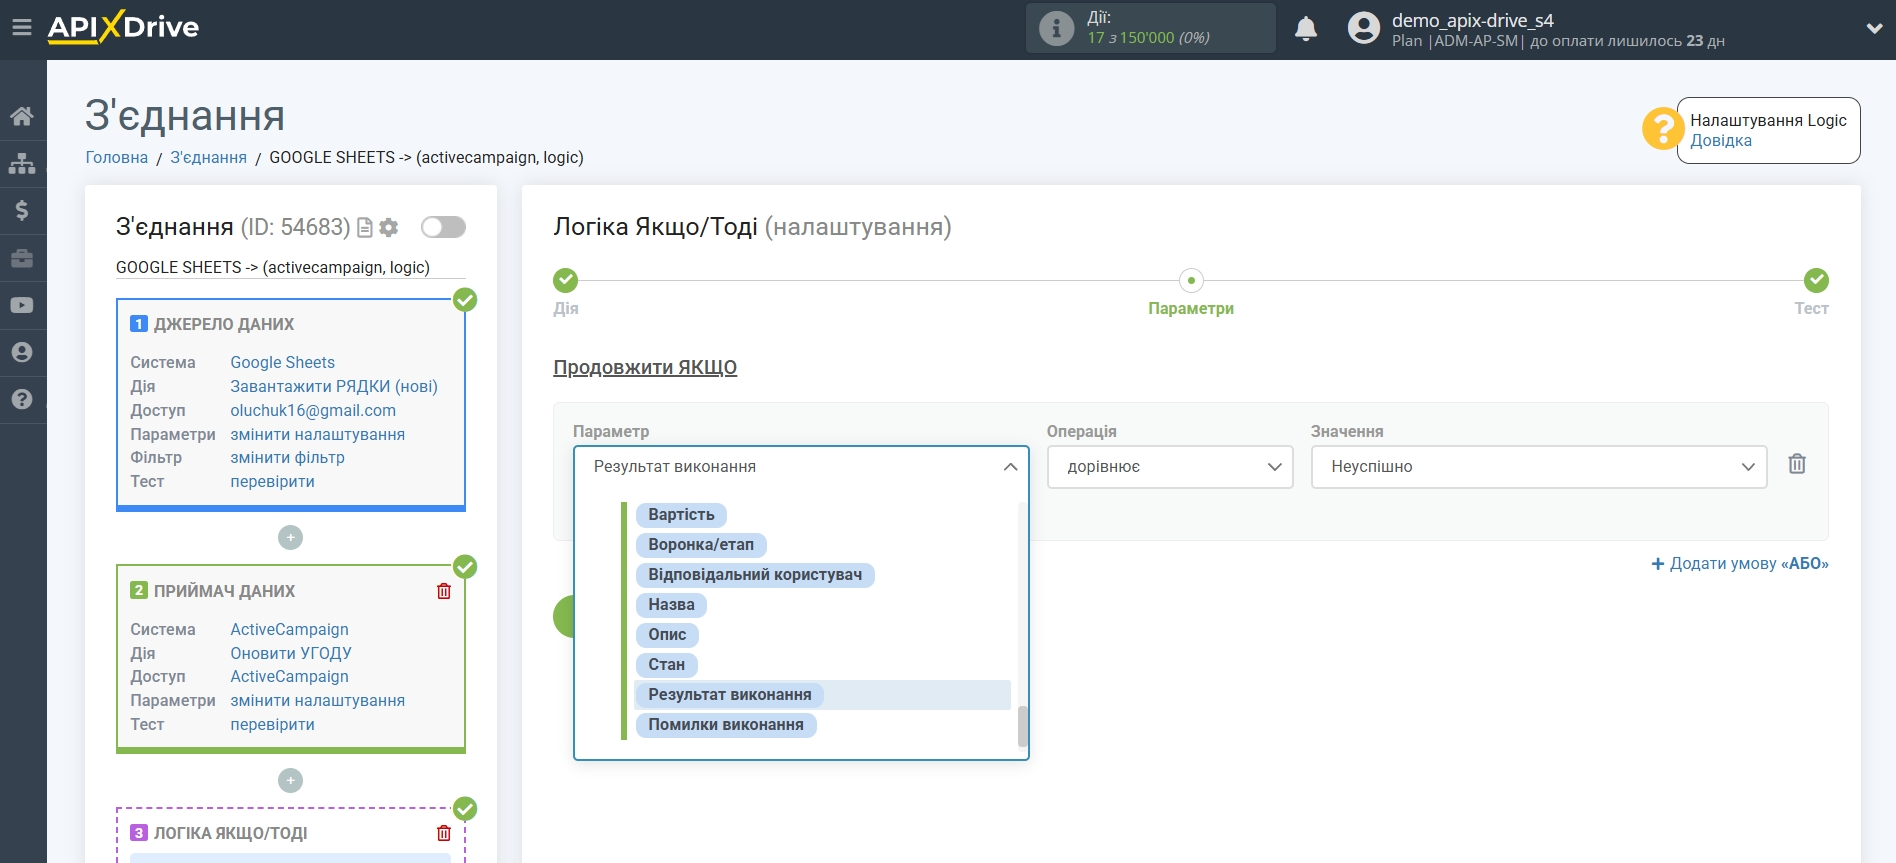Viewport: 1896px width, 863px height.
Task: Click the user avatar icon
Action: [x=1363, y=28]
